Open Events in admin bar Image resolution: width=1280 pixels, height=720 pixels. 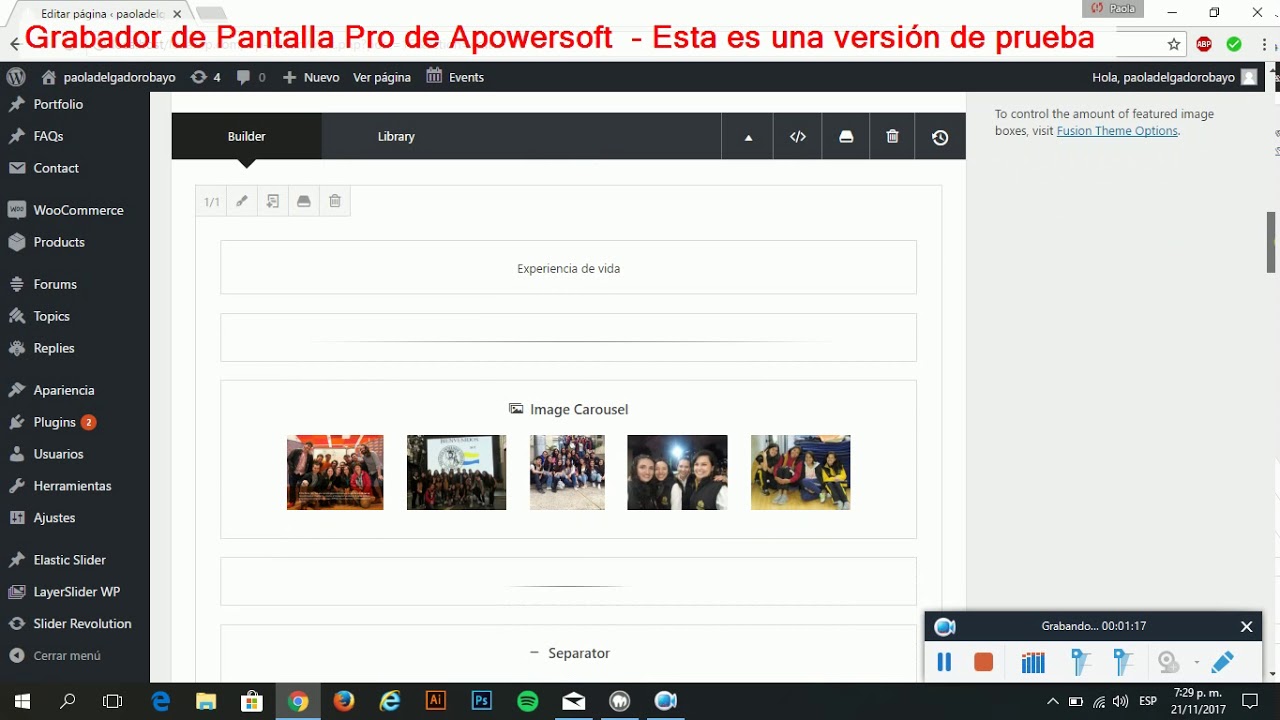[455, 77]
